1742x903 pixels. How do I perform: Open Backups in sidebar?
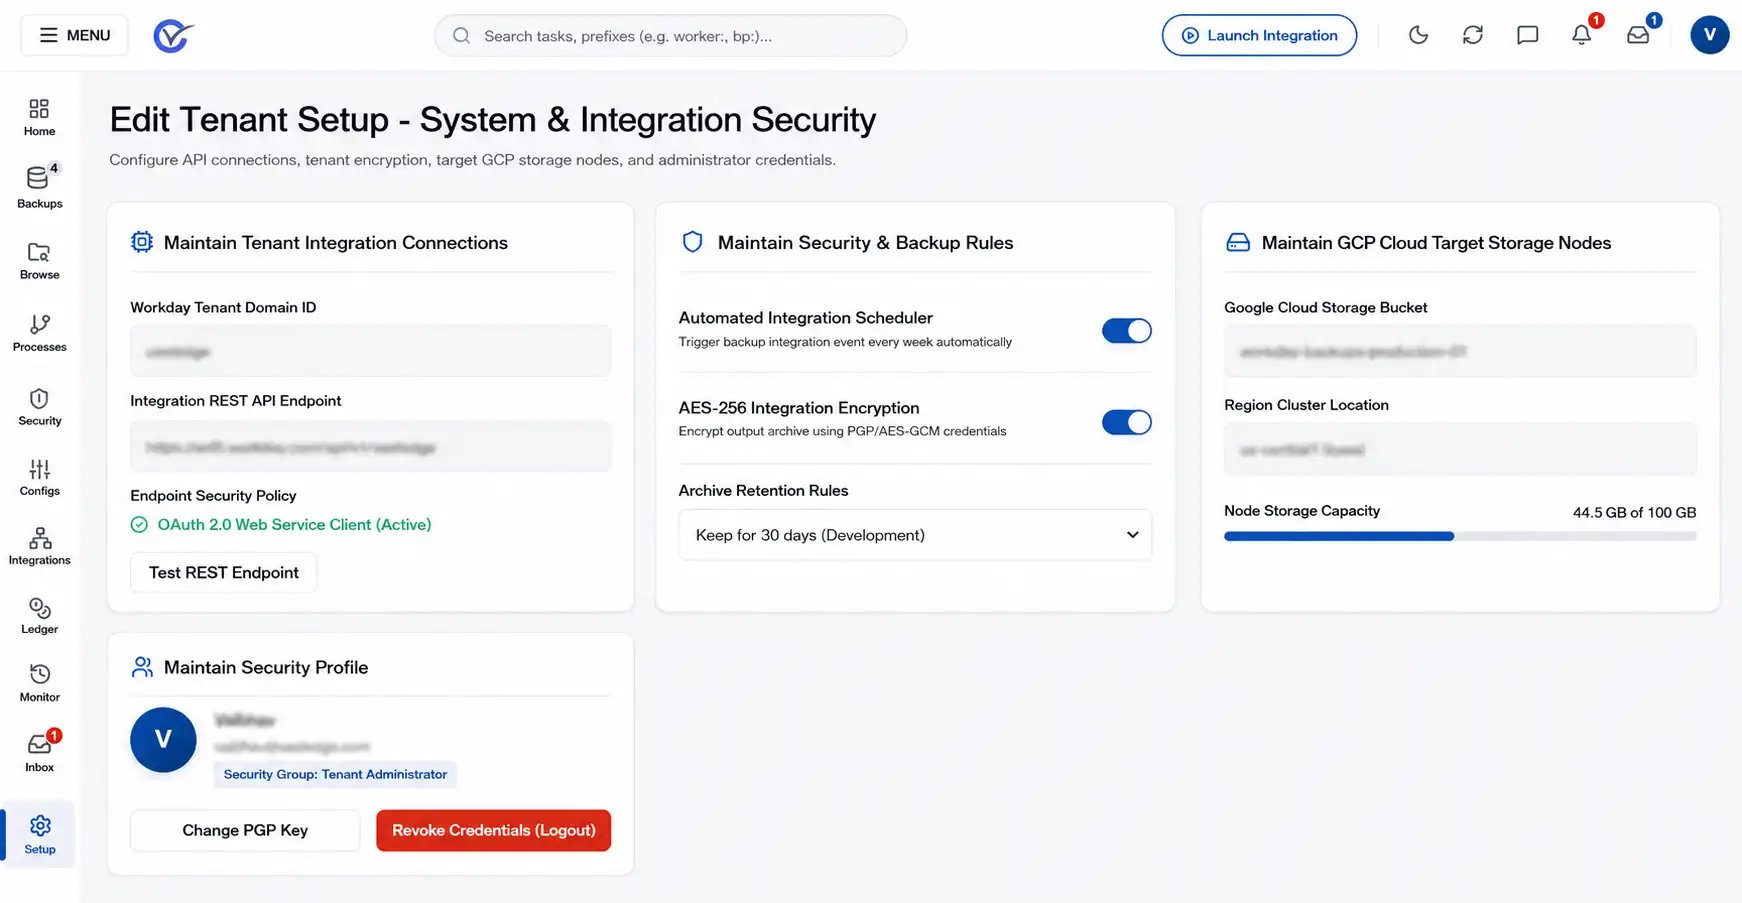[x=39, y=187]
